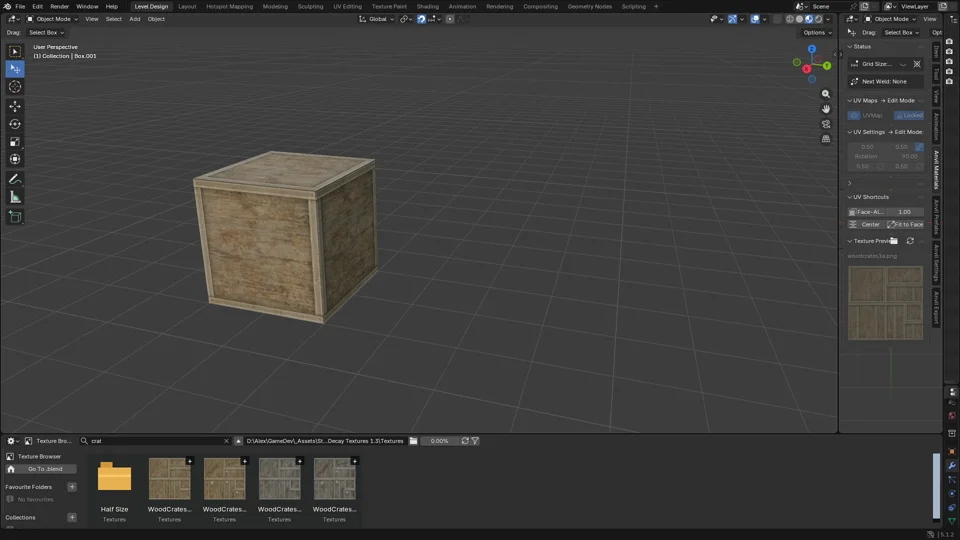The height and width of the screenshot is (540, 960).
Task: Open the viewport Options dropdown
Action: click(x=817, y=32)
